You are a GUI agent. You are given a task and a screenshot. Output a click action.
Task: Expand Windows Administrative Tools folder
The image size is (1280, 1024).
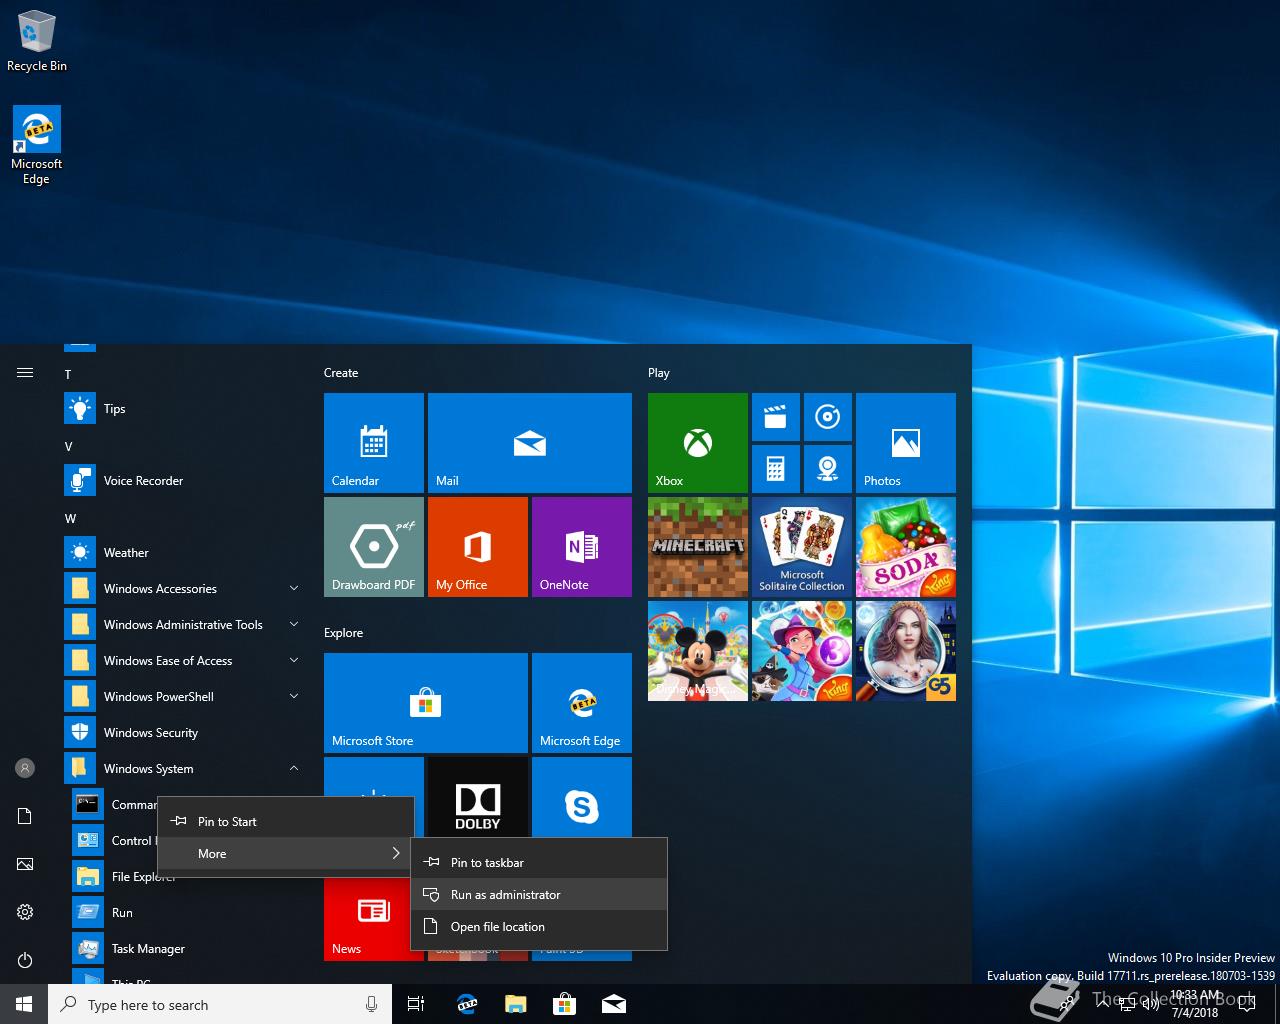[184, 625]
